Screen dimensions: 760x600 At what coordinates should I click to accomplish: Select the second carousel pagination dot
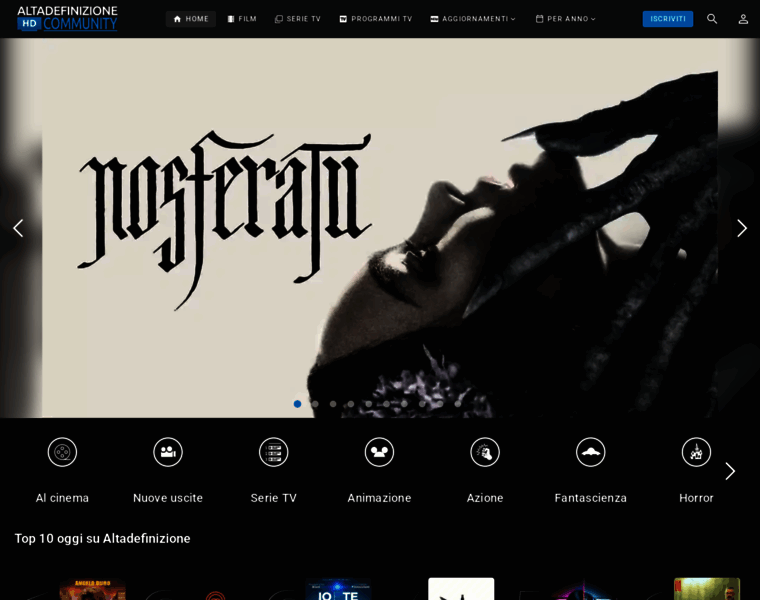point(315,404)
